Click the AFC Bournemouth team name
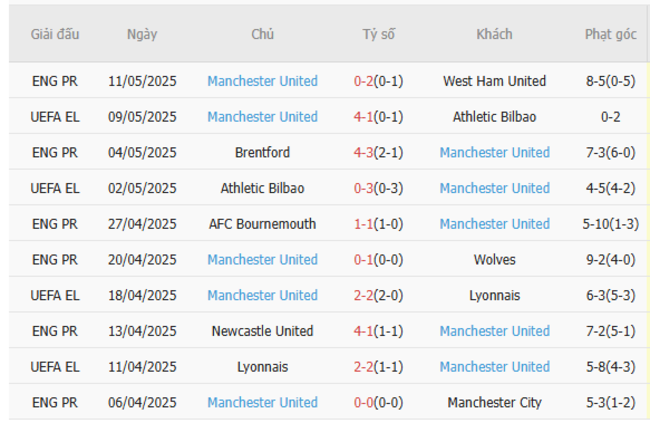This screenshot has height=423, width=650. 263,224
